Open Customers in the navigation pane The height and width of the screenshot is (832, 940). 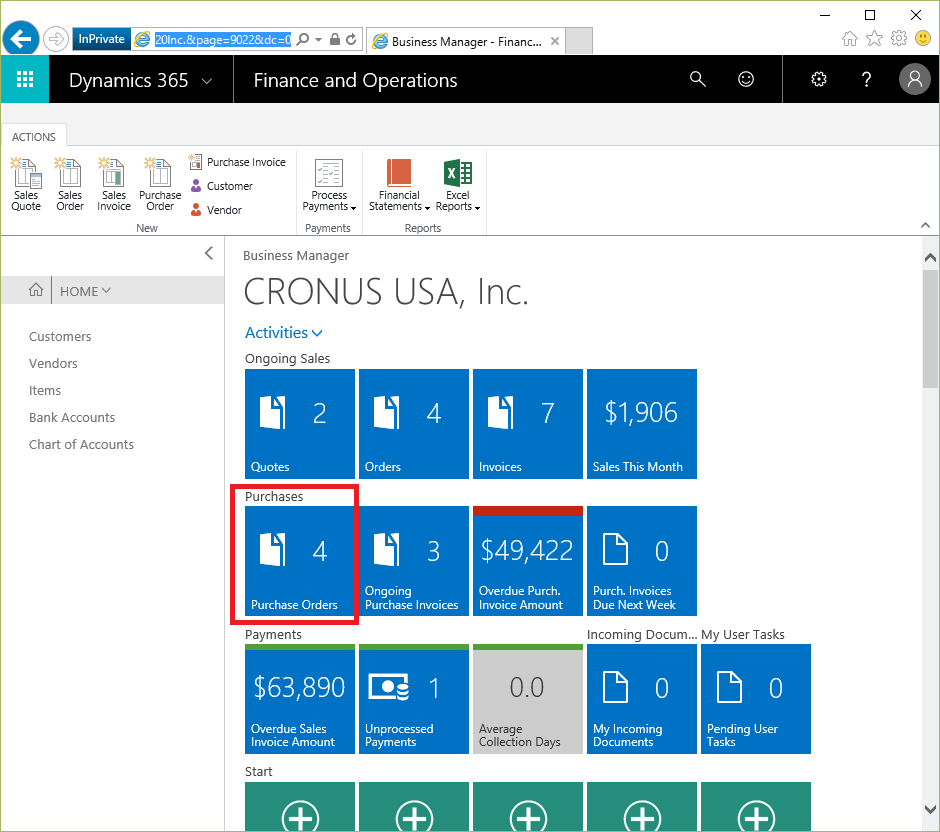pyautogui.click(x=60, y=336)
